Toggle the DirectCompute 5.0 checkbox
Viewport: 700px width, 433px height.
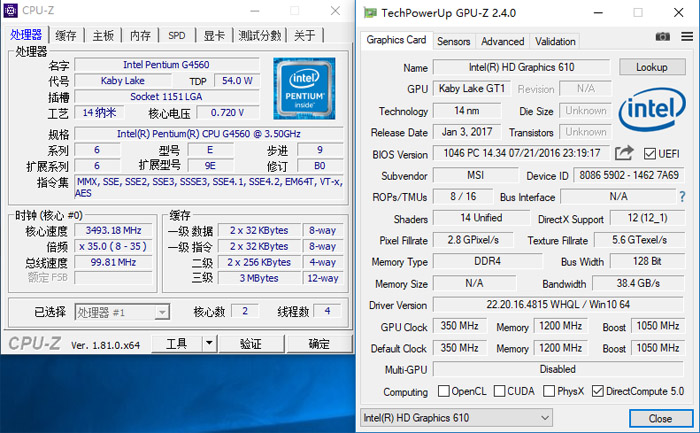coord(597,391)
